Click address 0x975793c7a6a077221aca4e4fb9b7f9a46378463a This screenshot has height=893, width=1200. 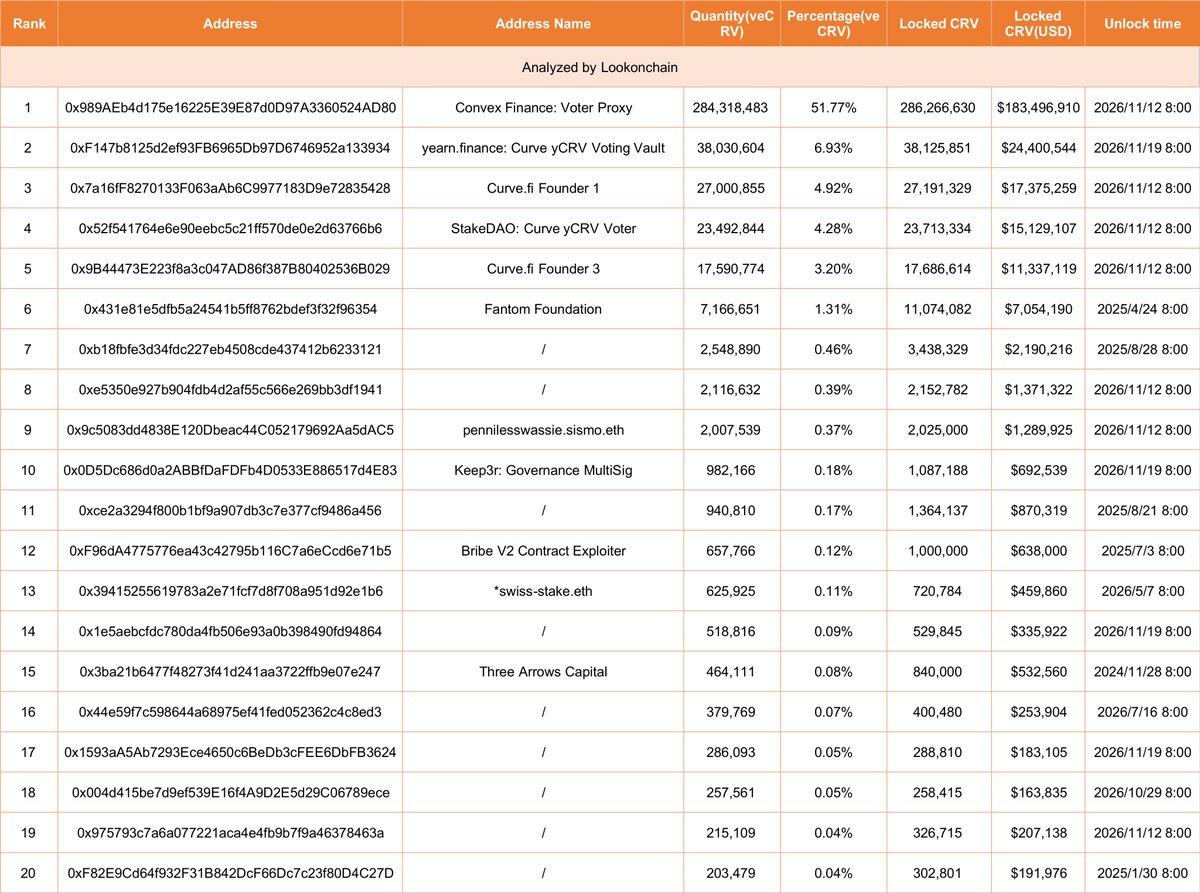pyautogui.click(x=230, y=832)
